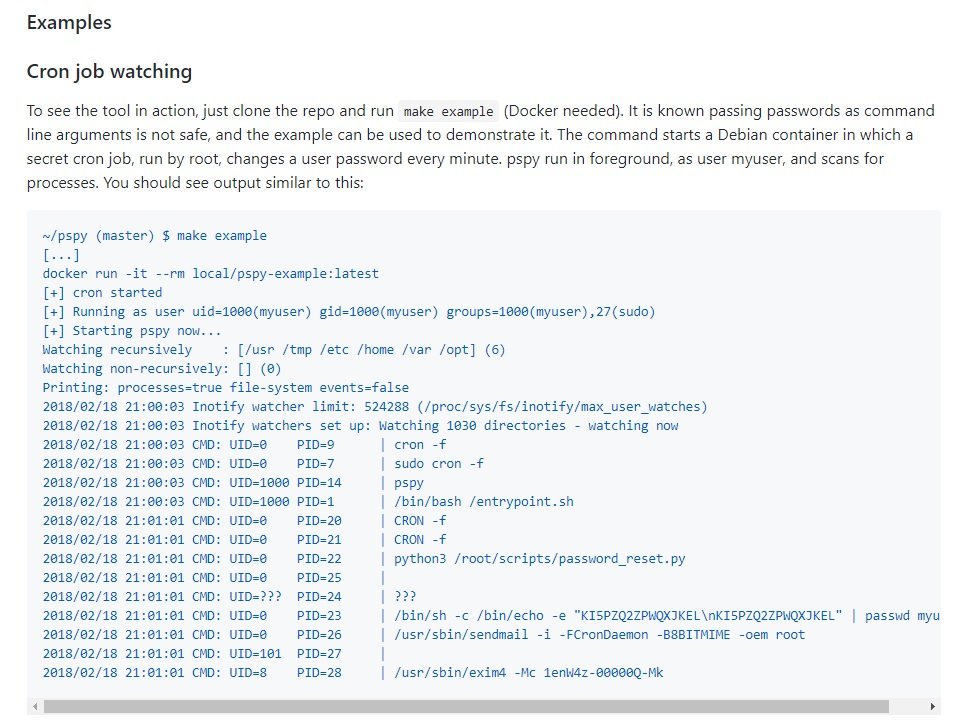Click the Watching recursively line

[274, 349]
